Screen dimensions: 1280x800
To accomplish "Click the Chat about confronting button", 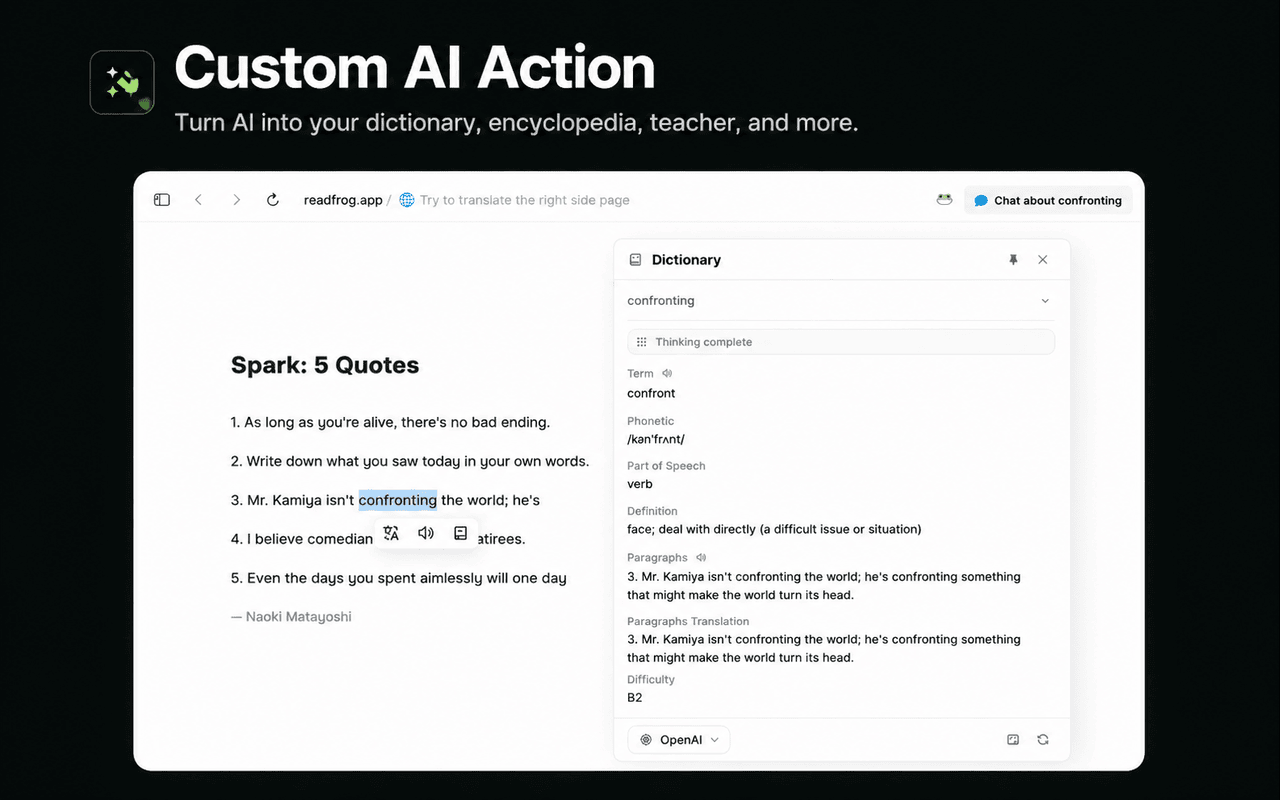I will click(1048, 200).
